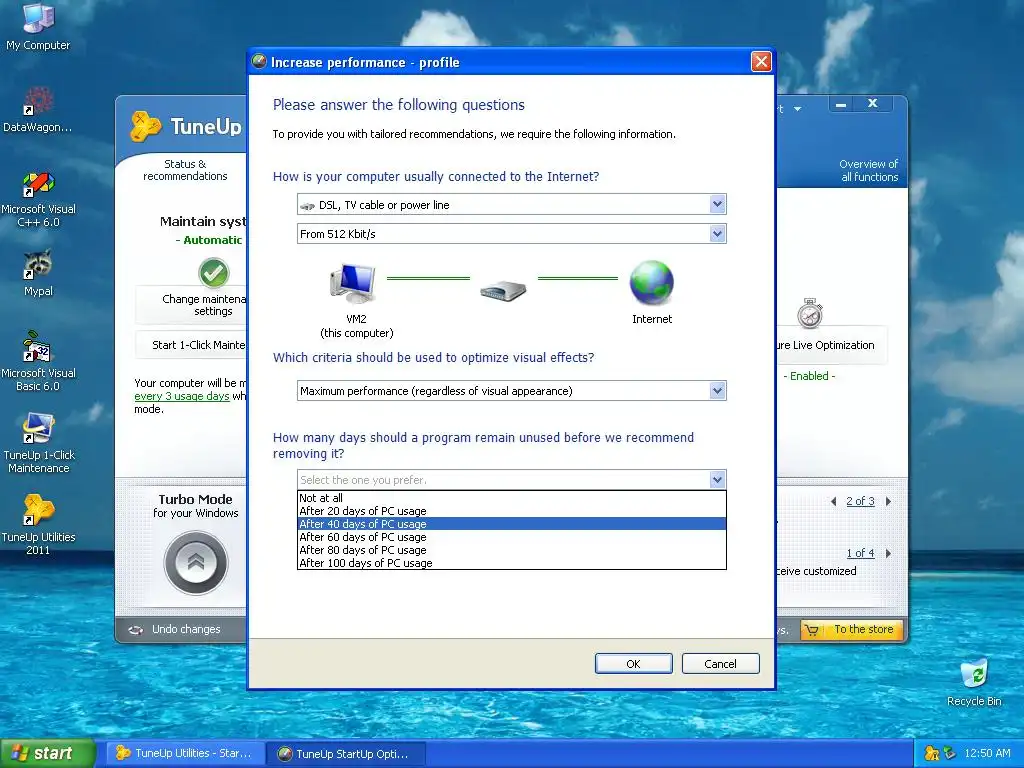Select 'After 100 days of PC usage'
The image size is (1024, 768).
pyautogui.click(x=511, y=563)
